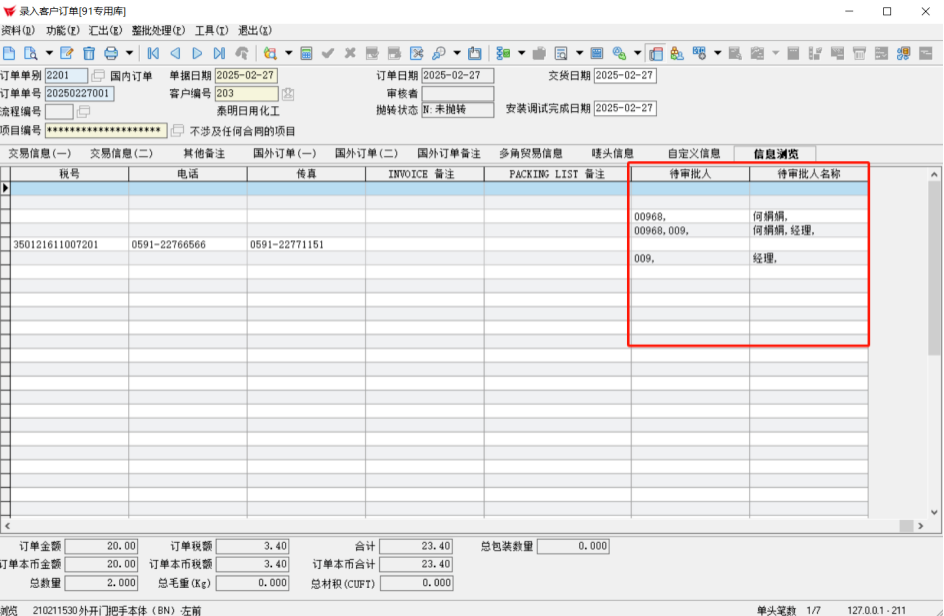
Task: Click the delete trash can icon
Action: pyautogui.click(x=89, y=53)
